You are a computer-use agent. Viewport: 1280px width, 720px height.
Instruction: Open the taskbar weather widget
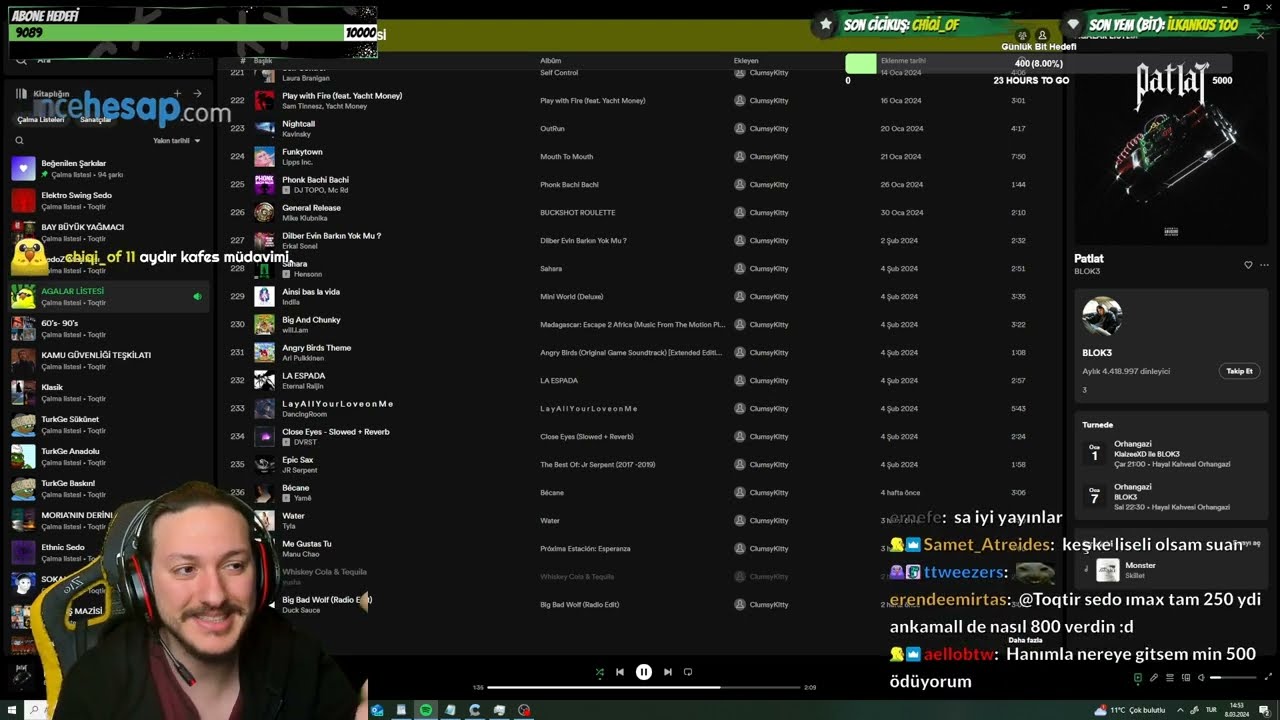click(1131, 710)
